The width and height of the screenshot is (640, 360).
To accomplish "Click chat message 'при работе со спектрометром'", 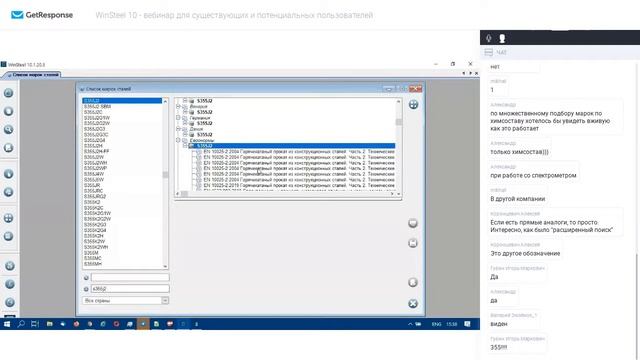I will point(533,175).
